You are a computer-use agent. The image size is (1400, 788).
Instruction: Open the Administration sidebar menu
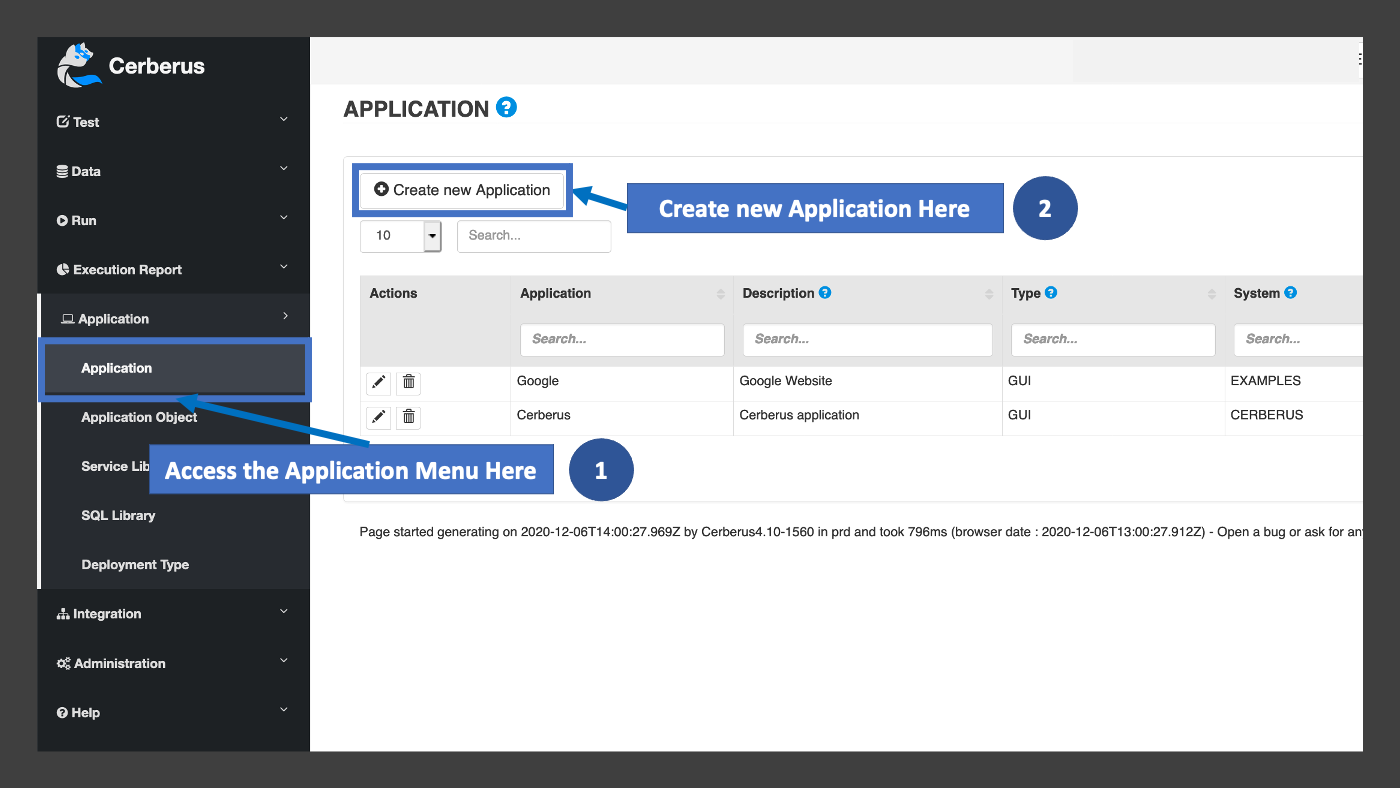tap(174, 663)
